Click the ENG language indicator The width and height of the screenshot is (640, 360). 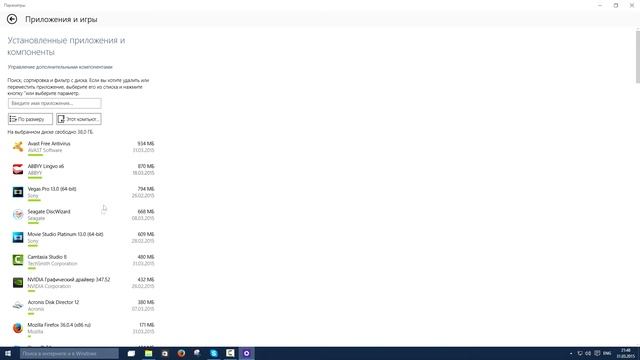pos(607,353)
